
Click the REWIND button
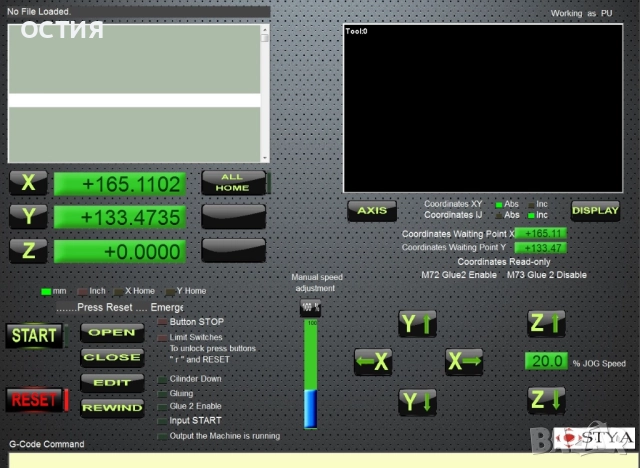tap(111, 407)
